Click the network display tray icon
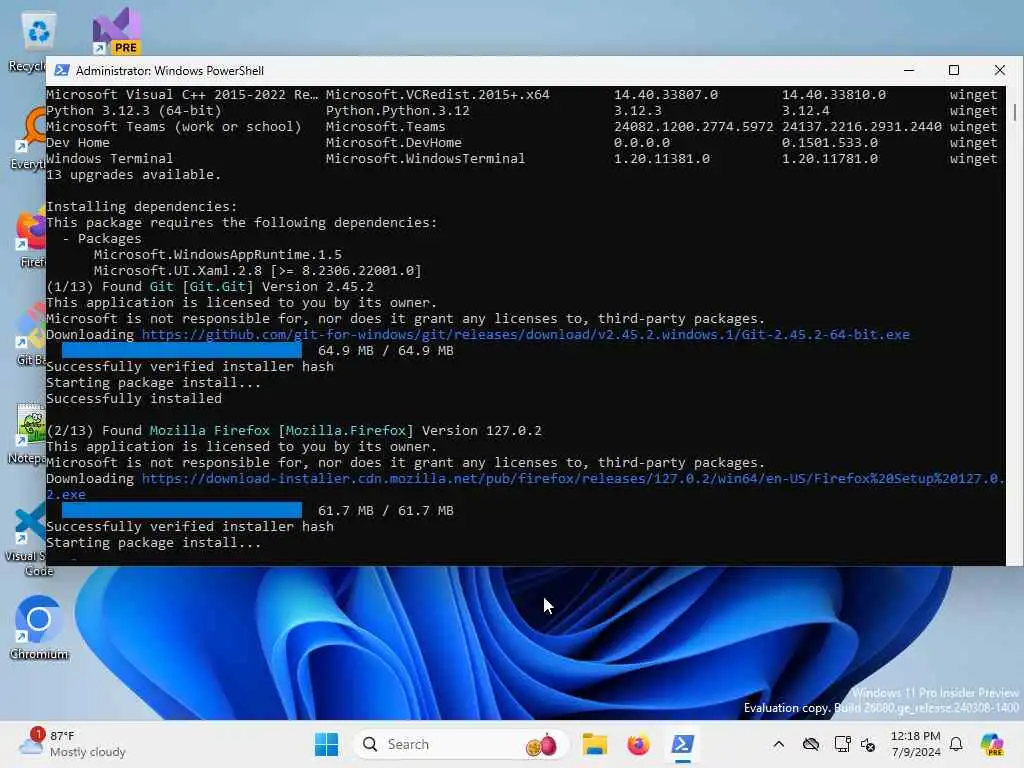 (x=842, y=744)
